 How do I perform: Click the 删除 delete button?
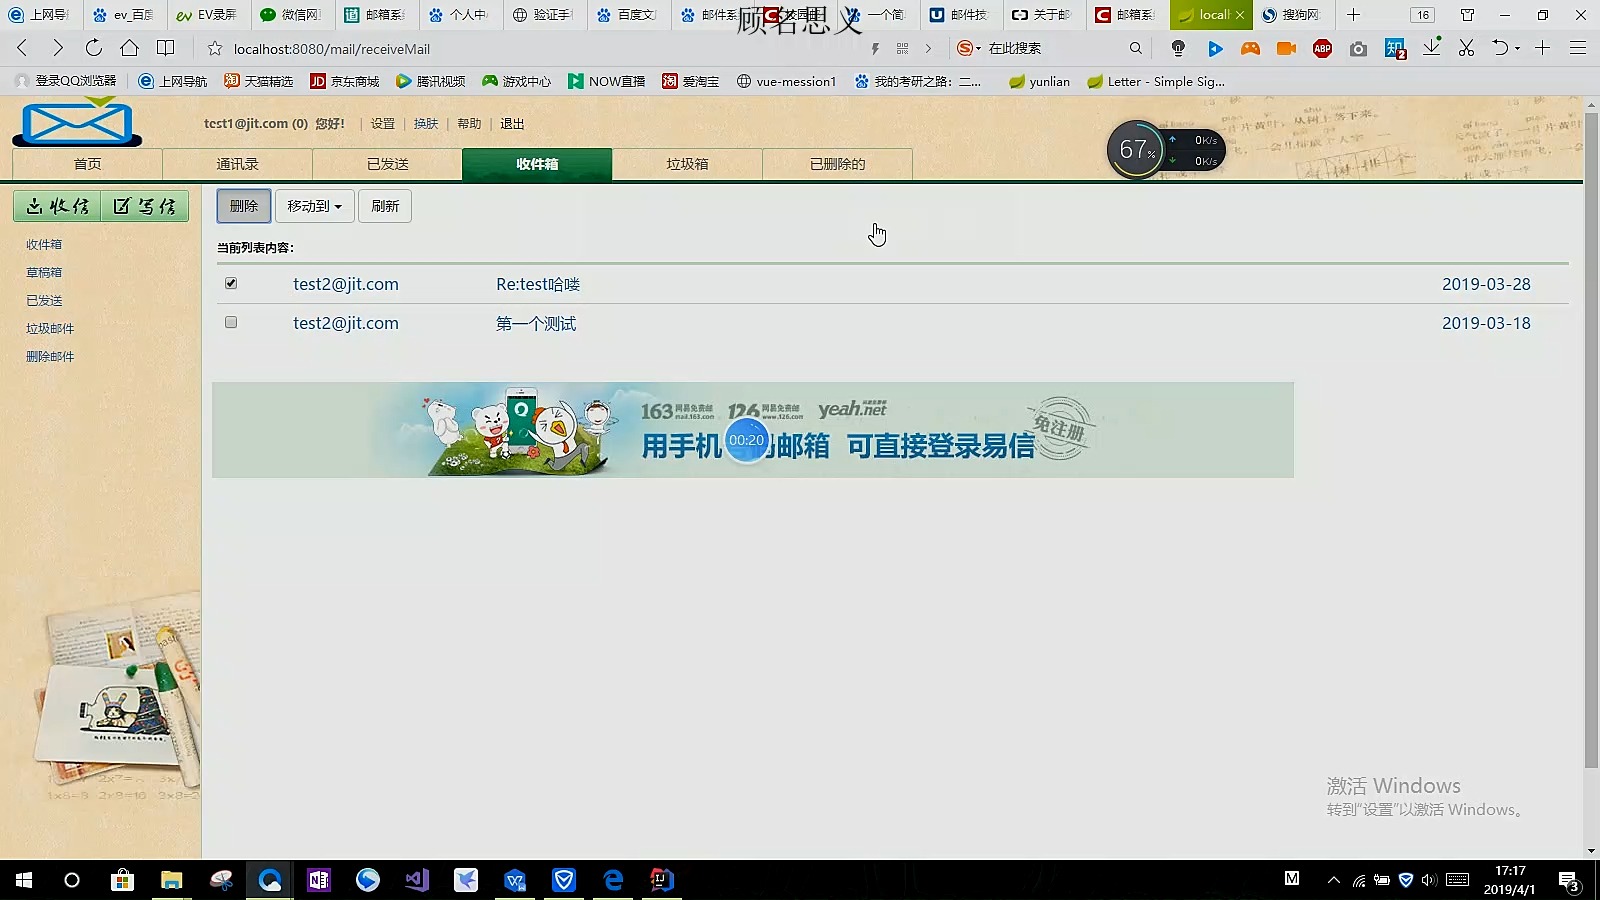tap(243, 206)
